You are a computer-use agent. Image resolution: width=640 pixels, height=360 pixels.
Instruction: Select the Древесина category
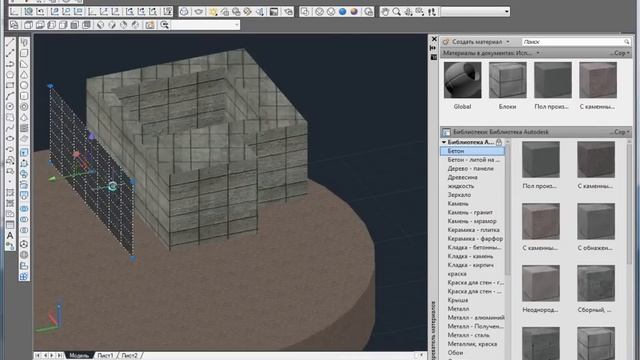(x=462, y=177)
